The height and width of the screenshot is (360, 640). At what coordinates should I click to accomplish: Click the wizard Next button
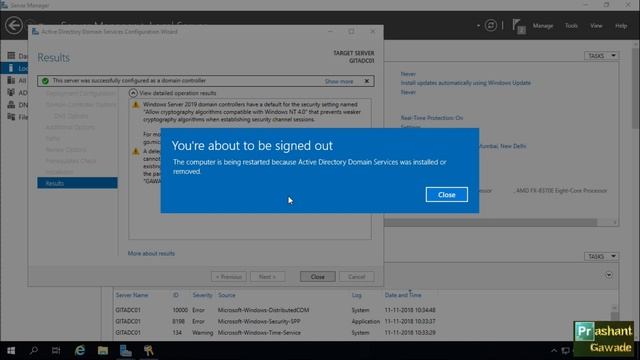pos(267,277)
